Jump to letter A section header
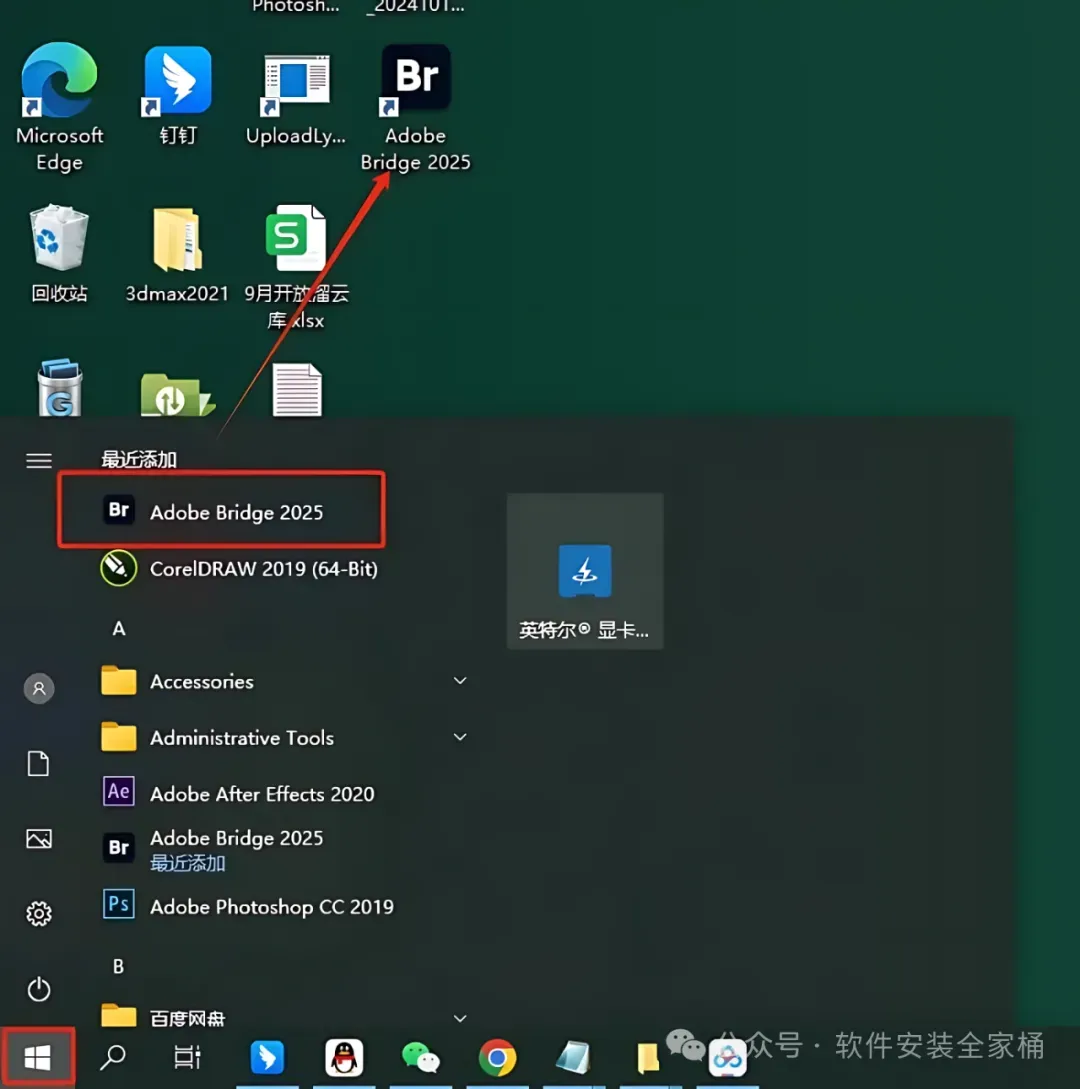 (119, 628)
